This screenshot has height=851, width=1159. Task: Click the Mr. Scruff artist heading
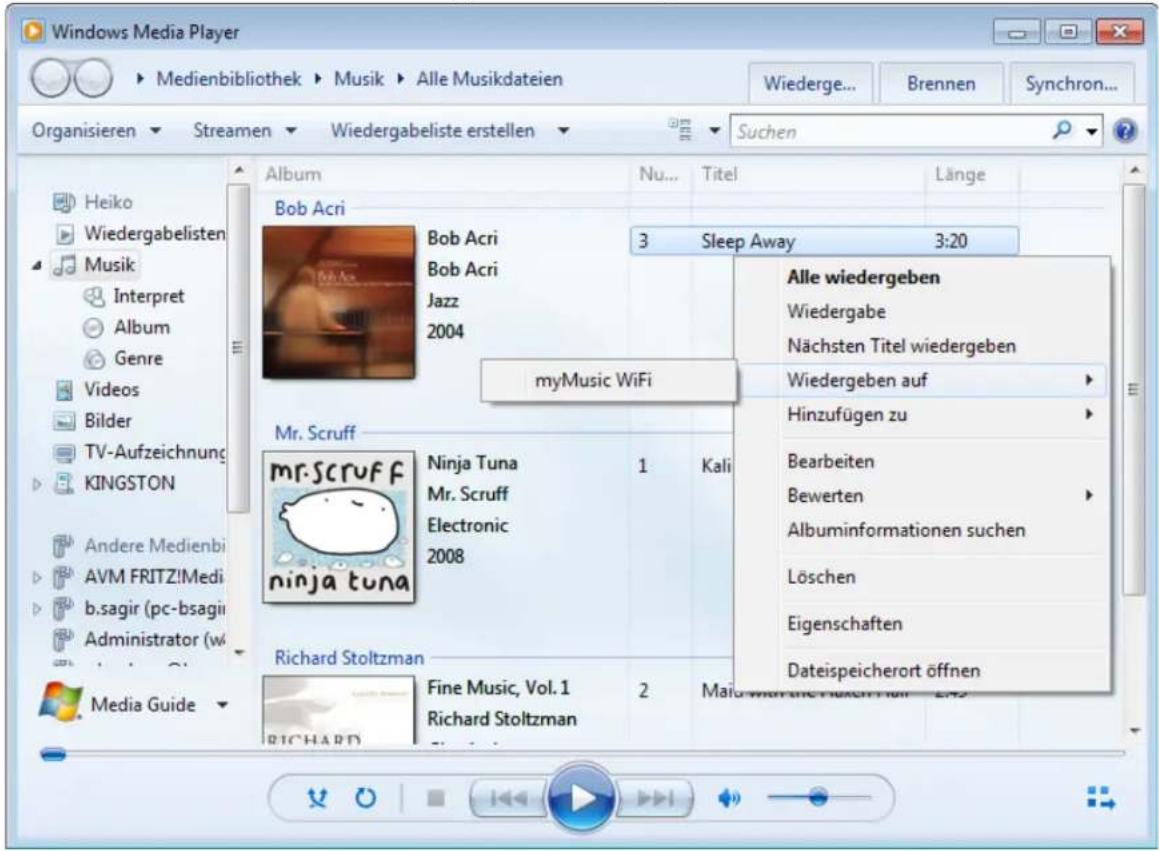315,433
